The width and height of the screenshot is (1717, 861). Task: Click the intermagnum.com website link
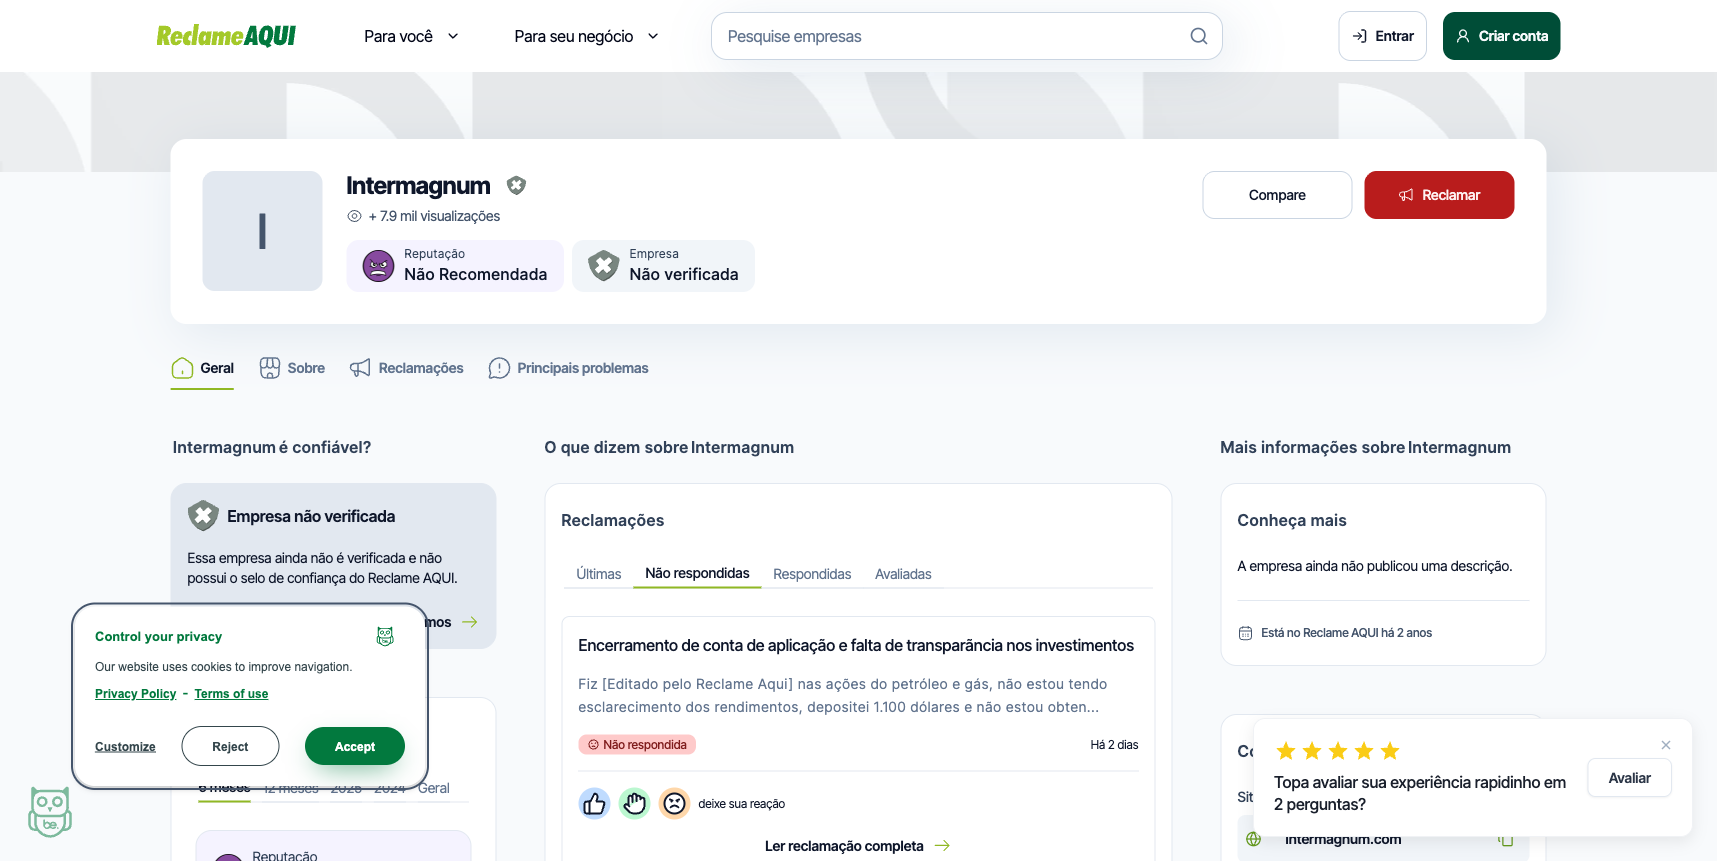[1343, 839]
